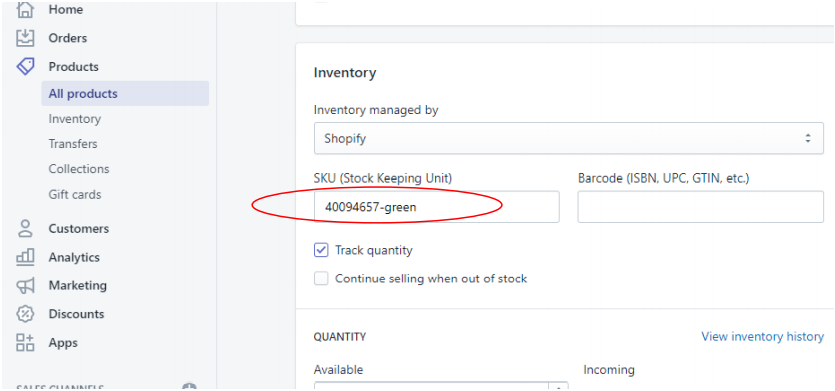The width and height of the screenshot is (835, 391).
Task: Click the Barcode input field
Action: coord(701,207)
